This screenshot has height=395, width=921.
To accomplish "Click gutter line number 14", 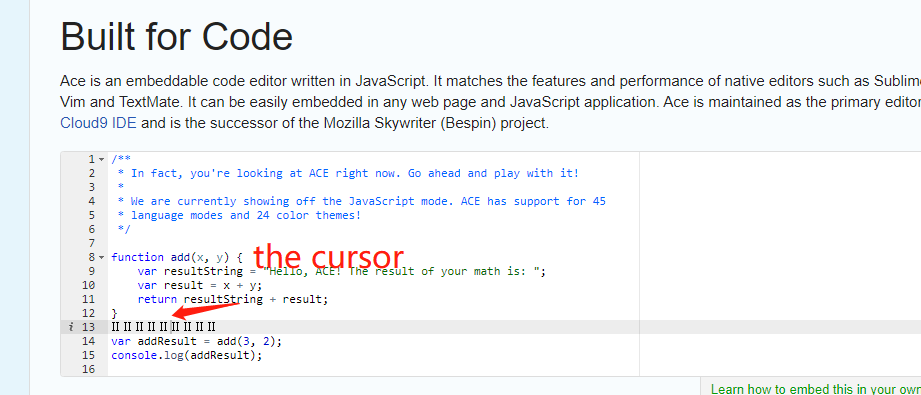I will point(88,341).
